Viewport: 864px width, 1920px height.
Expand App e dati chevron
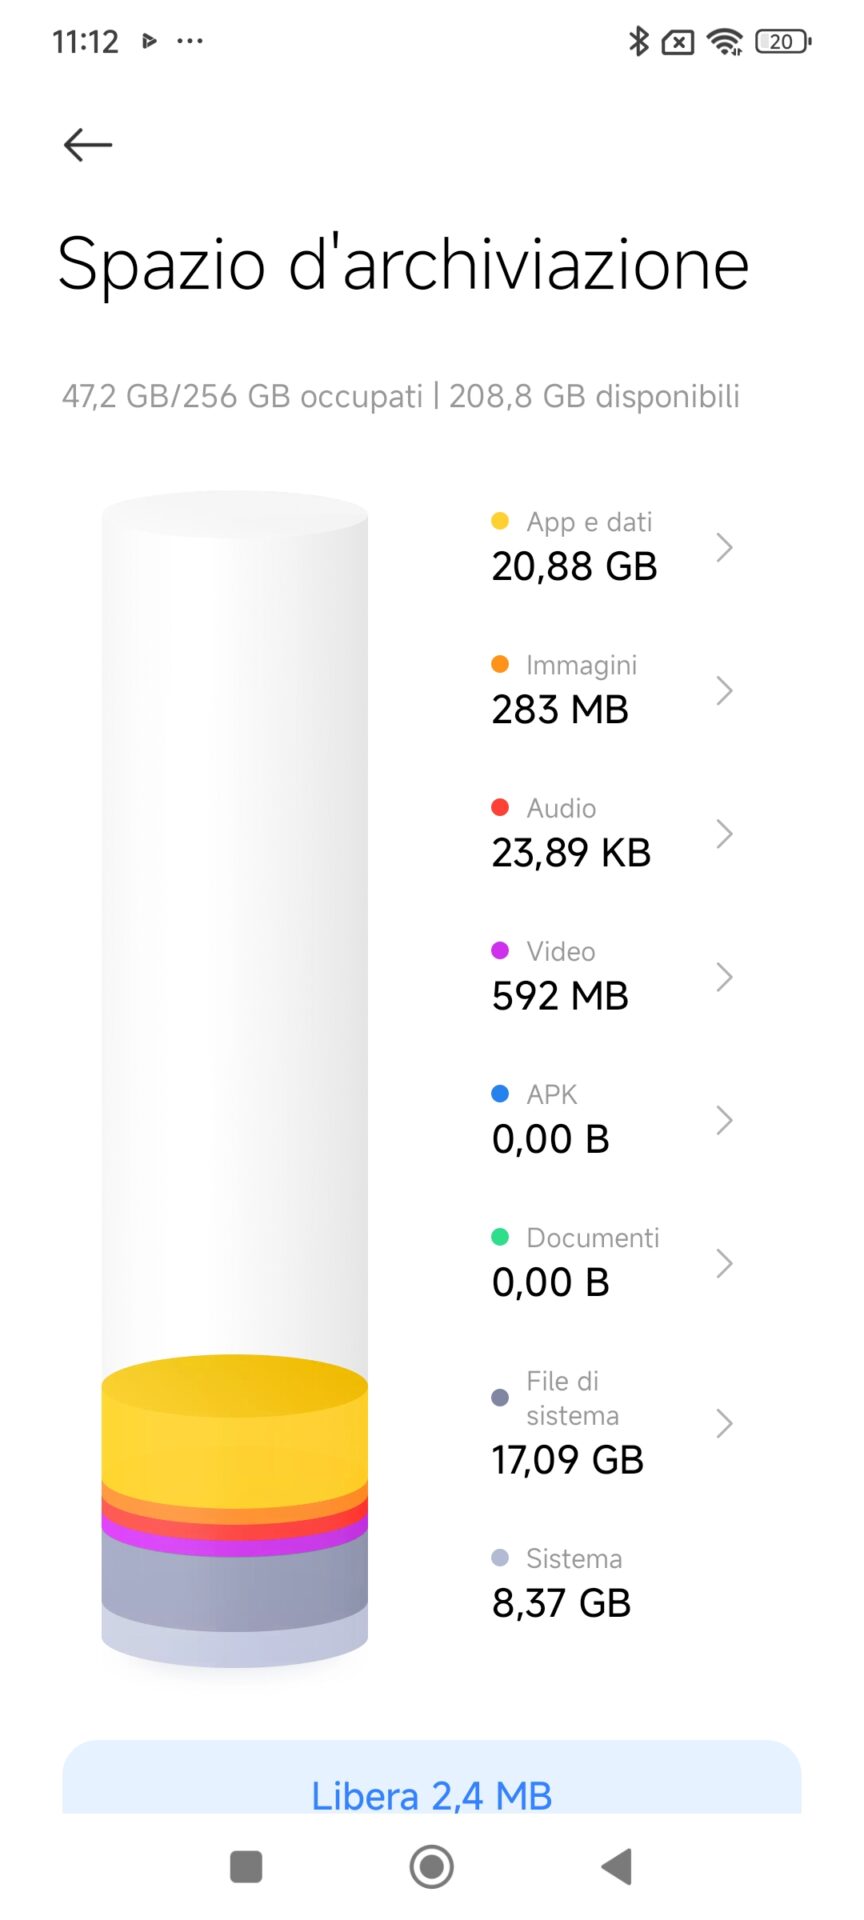(725, 547)
